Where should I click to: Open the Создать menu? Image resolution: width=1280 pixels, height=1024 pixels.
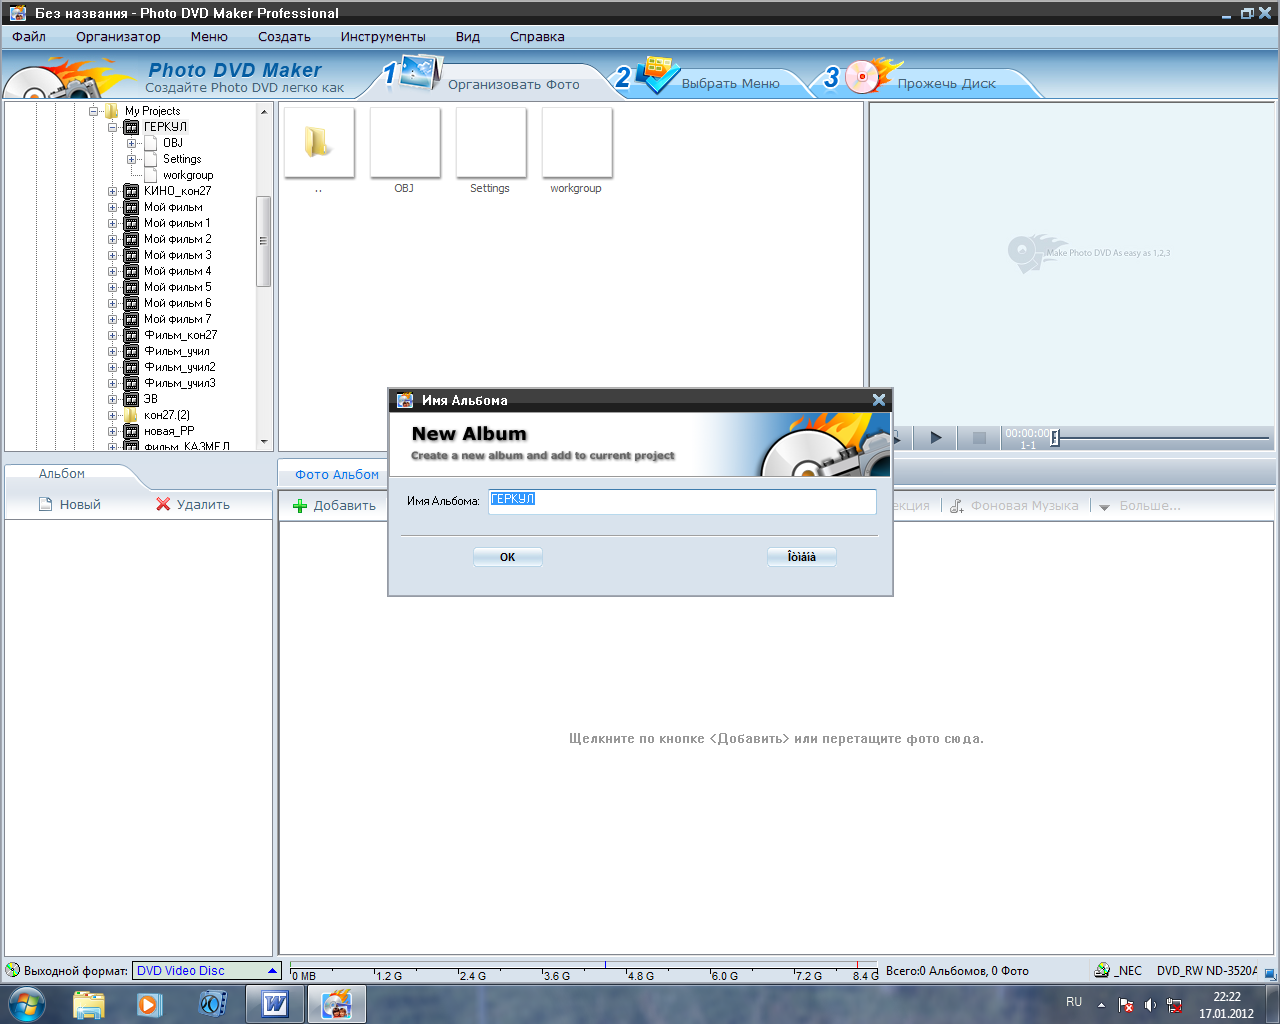(x=284, y=37)
